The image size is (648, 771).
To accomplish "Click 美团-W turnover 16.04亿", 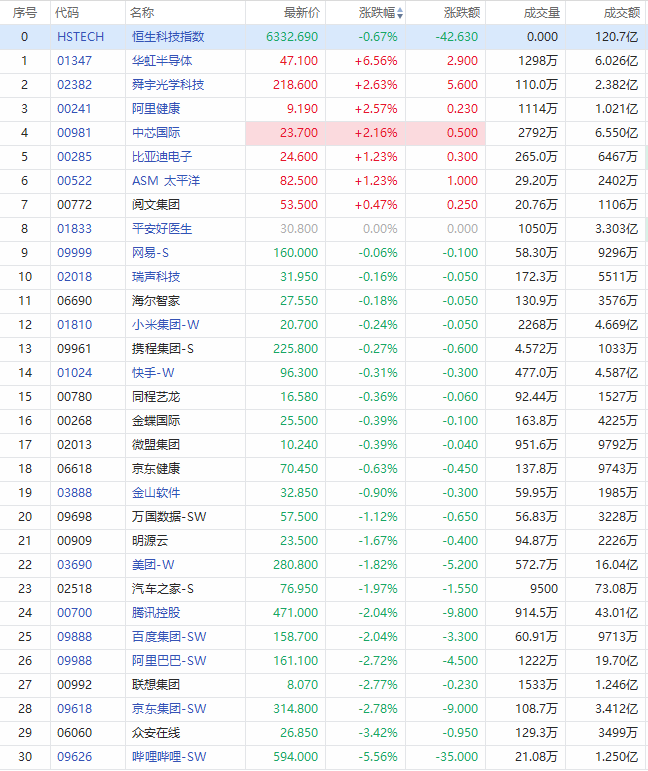I will coord(617,565).
